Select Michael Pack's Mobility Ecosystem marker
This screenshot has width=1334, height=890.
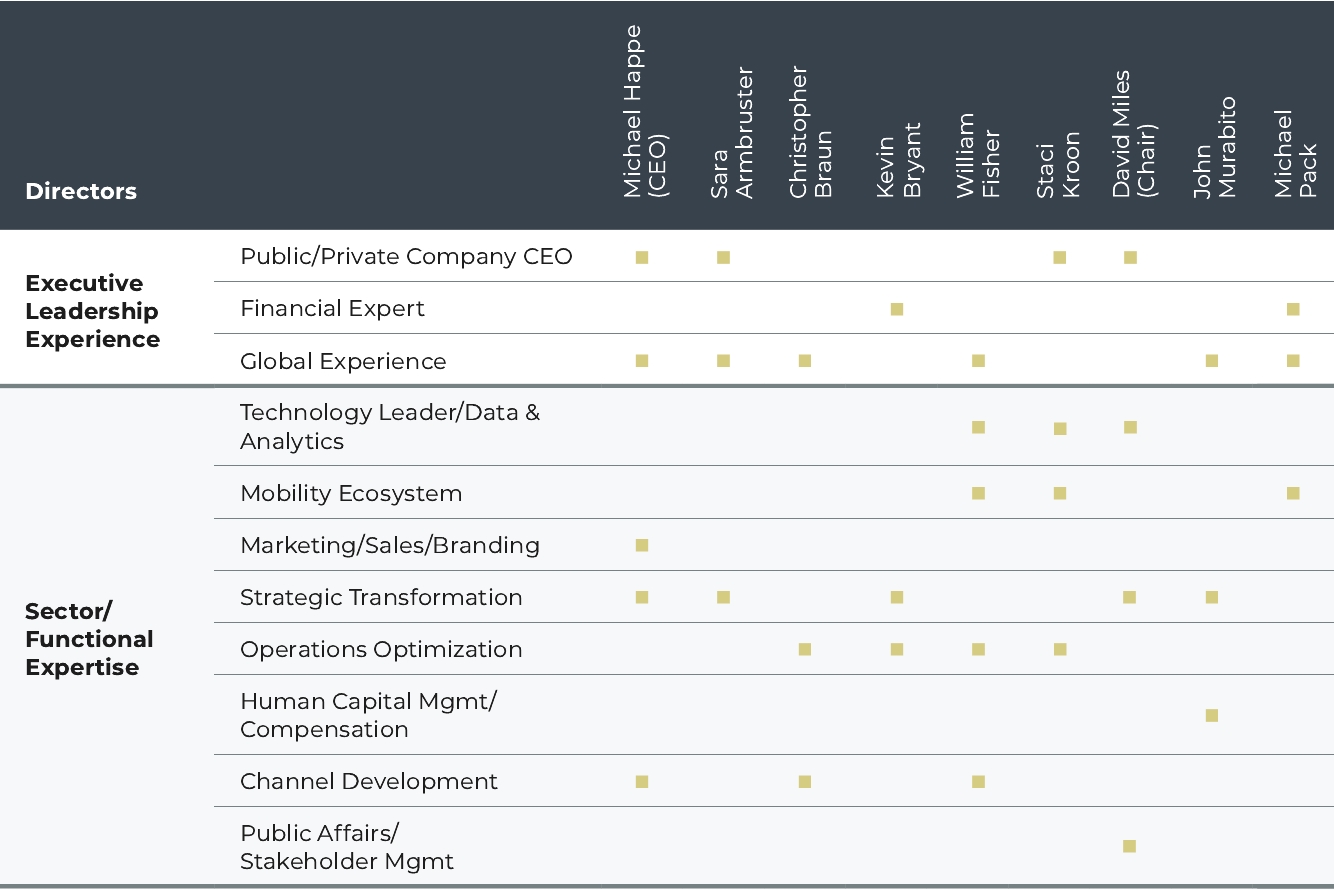pos(1293,493)
